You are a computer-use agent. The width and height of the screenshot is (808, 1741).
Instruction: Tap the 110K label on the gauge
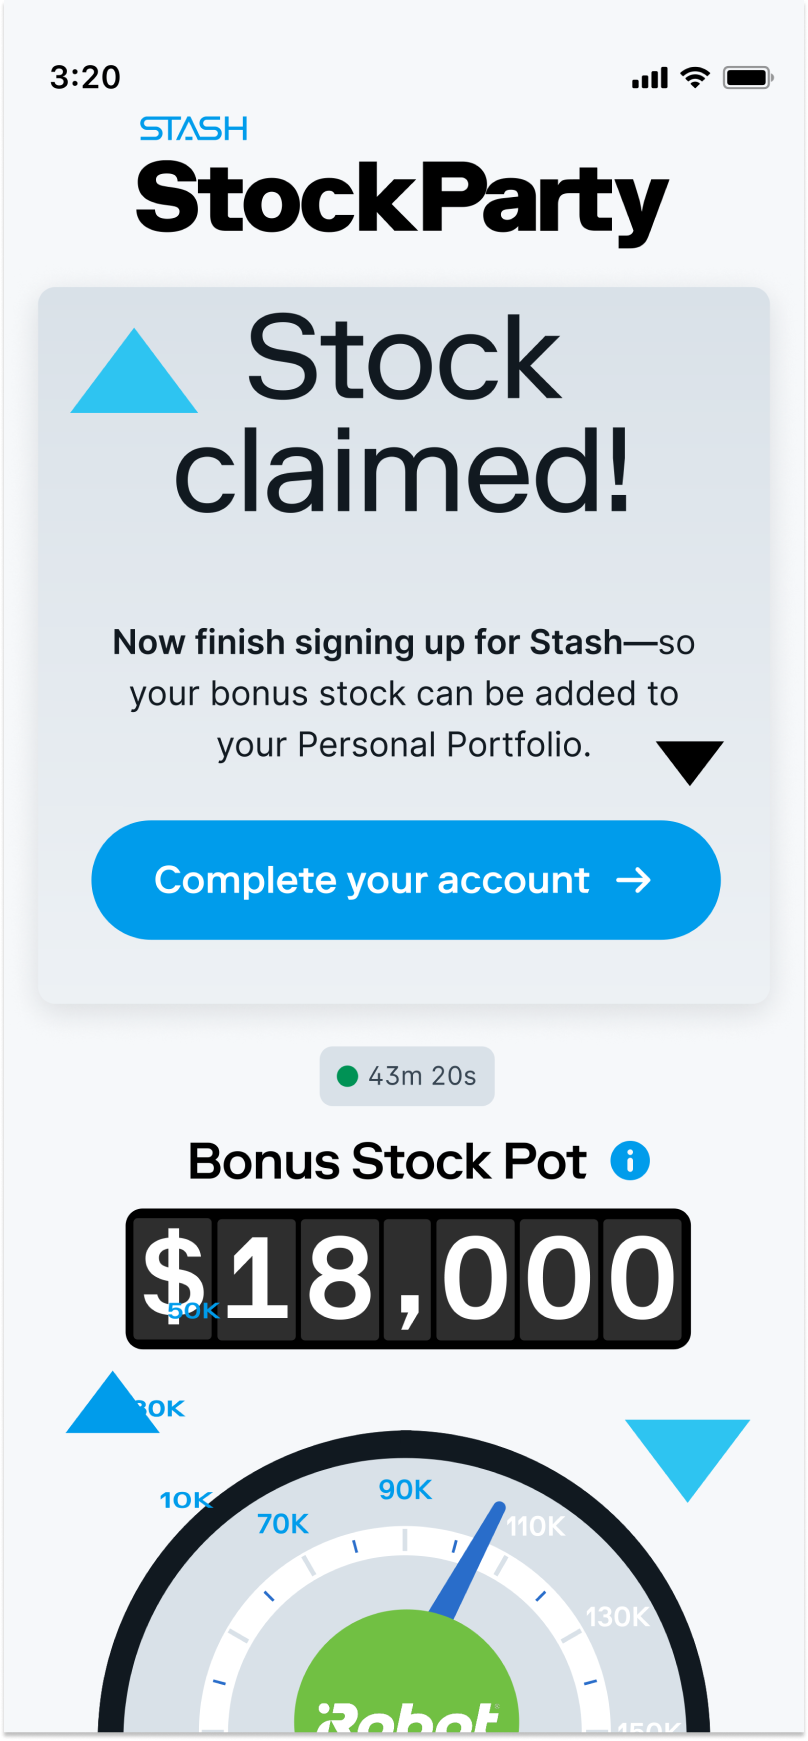536,1526
